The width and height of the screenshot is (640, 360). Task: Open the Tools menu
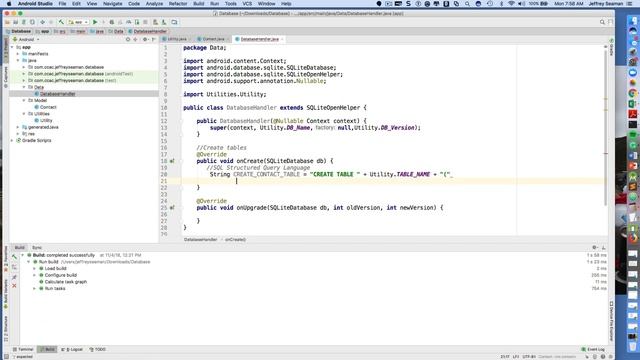click(x=231, y=4)
